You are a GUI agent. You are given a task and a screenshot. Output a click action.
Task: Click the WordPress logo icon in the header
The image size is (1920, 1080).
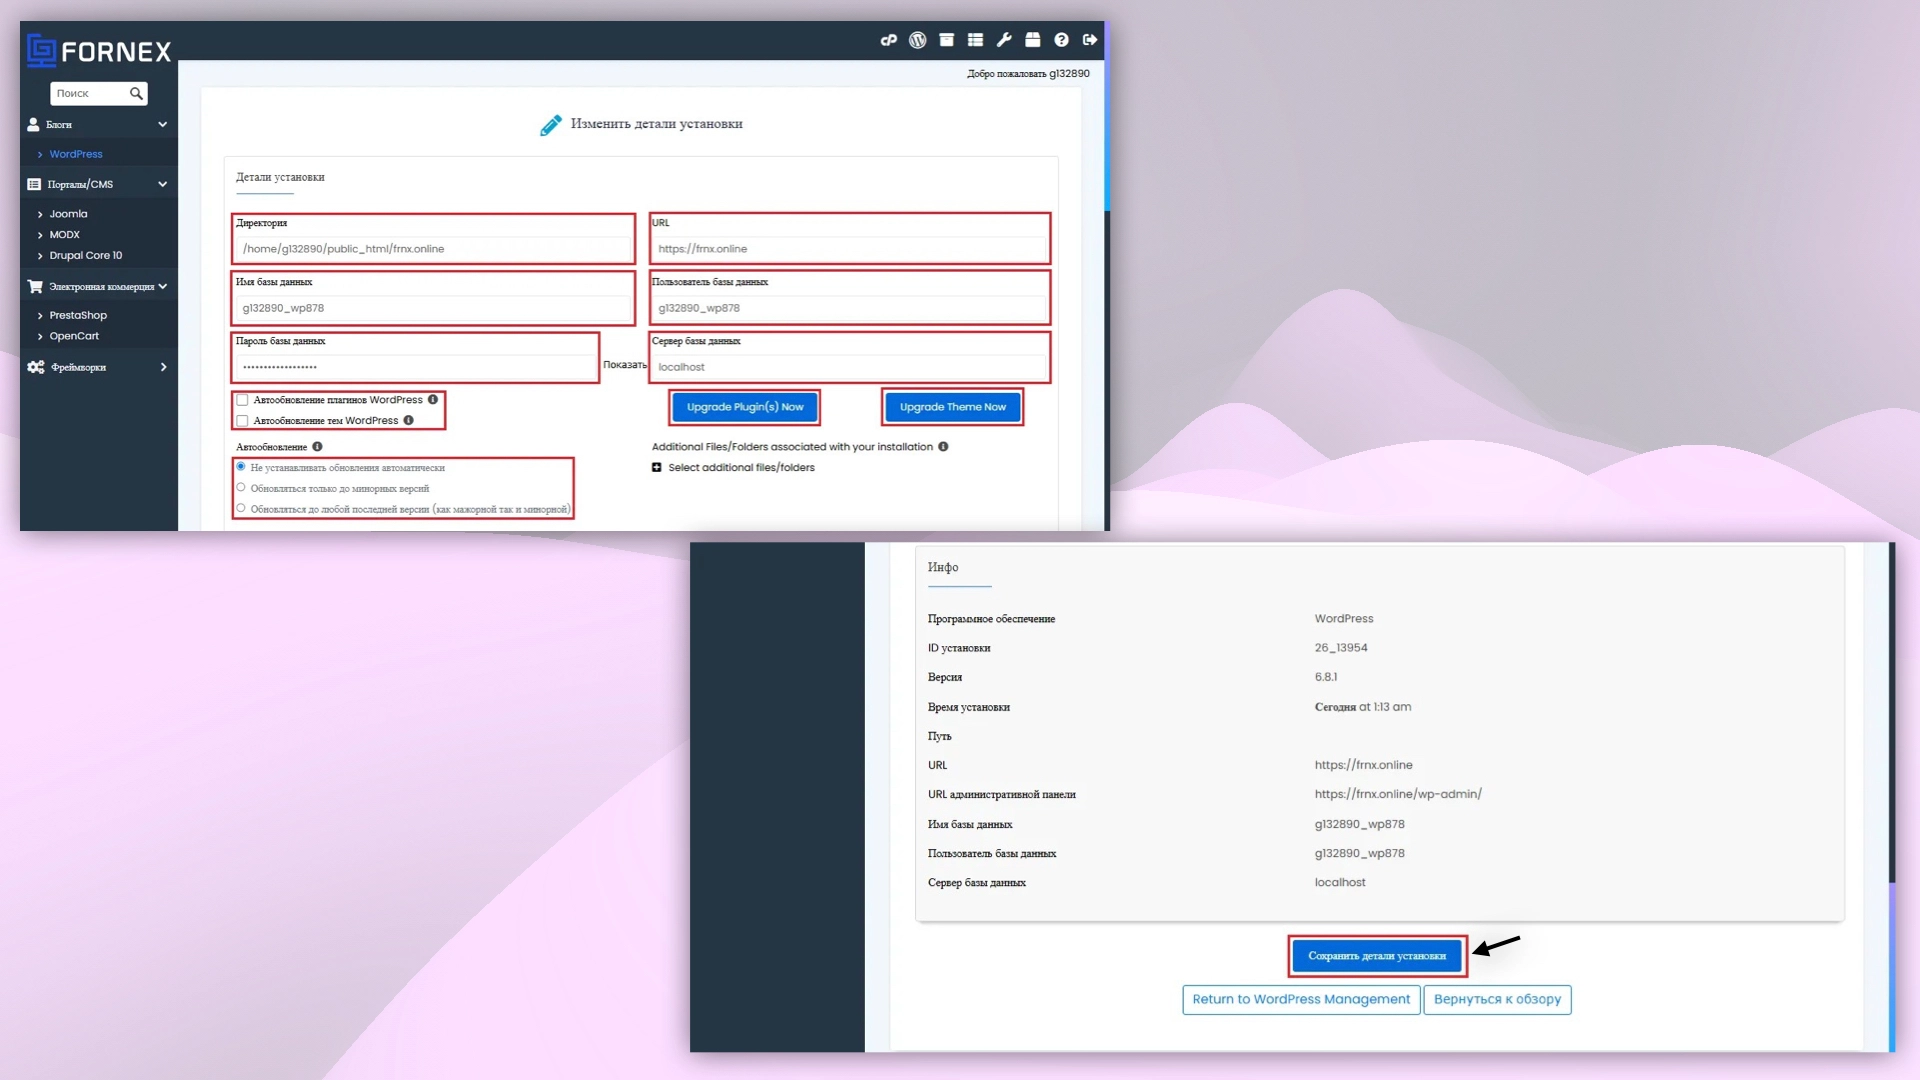pos(917,40)
